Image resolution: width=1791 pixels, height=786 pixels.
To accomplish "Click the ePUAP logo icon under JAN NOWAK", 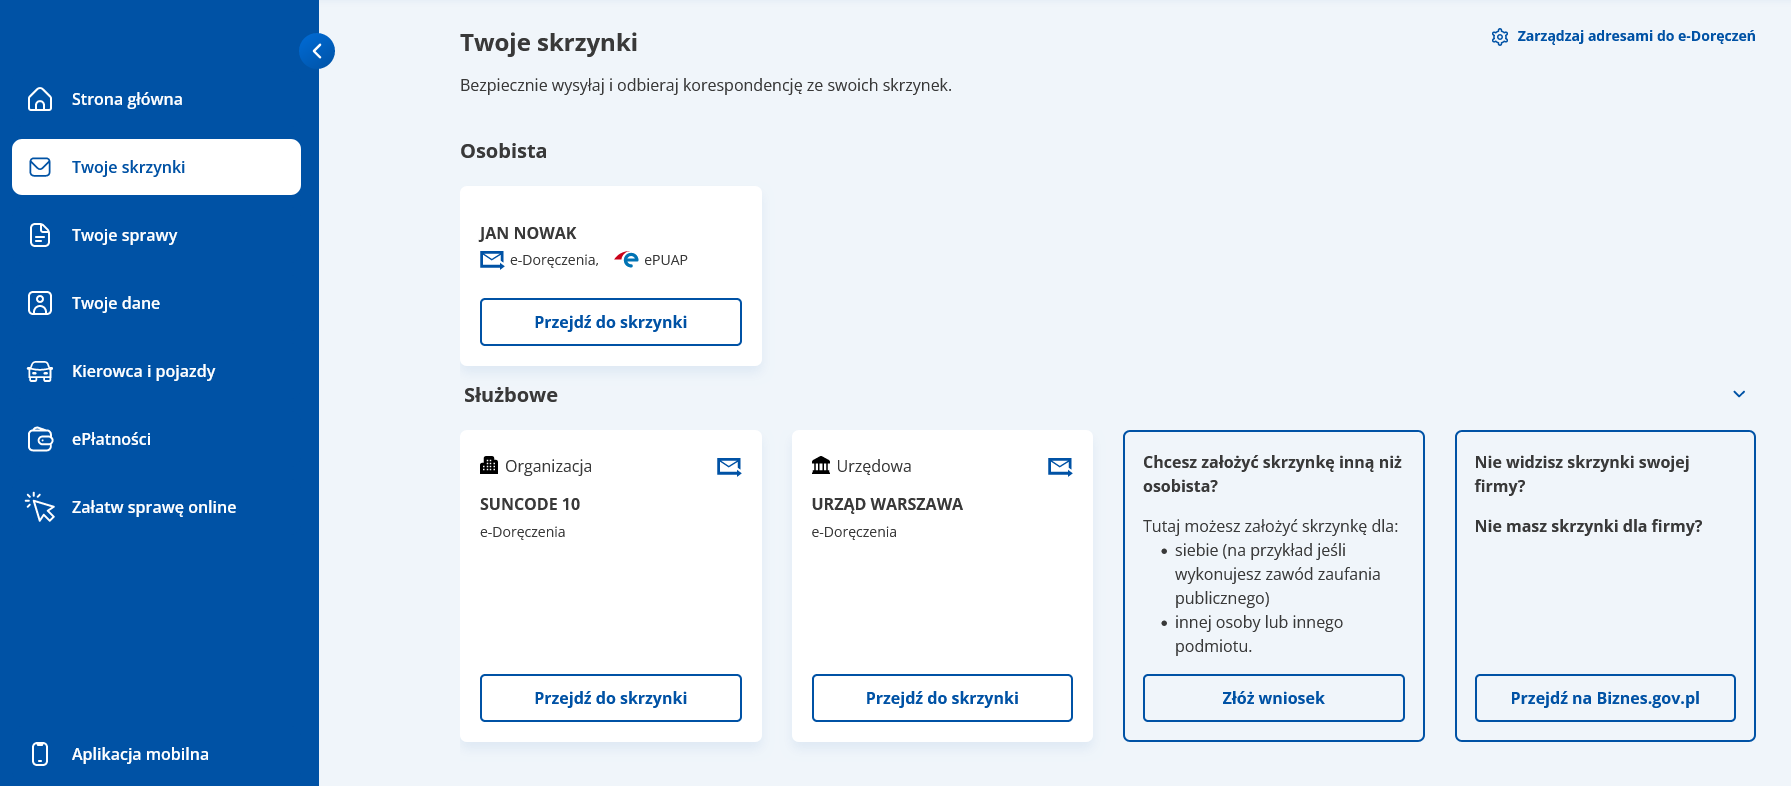I will click(x=626, y=260).
